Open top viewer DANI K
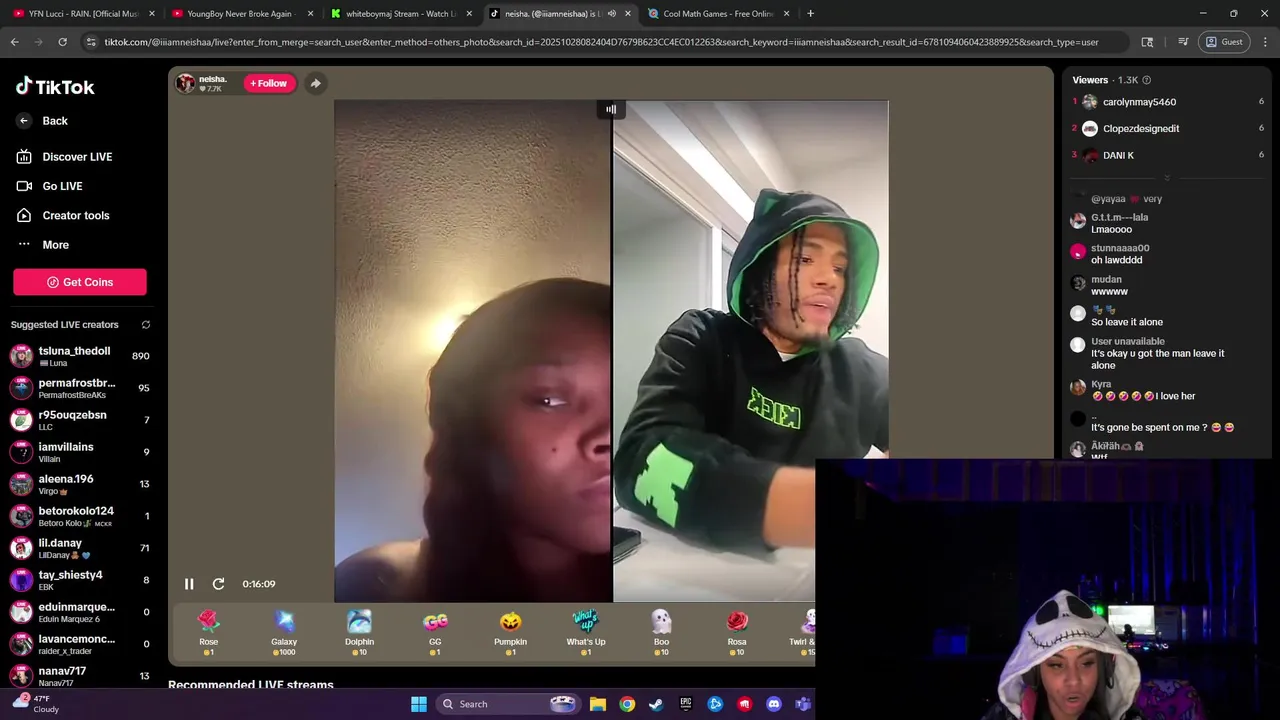This screenshot has width=1280, height=720. coord(1118,156)
